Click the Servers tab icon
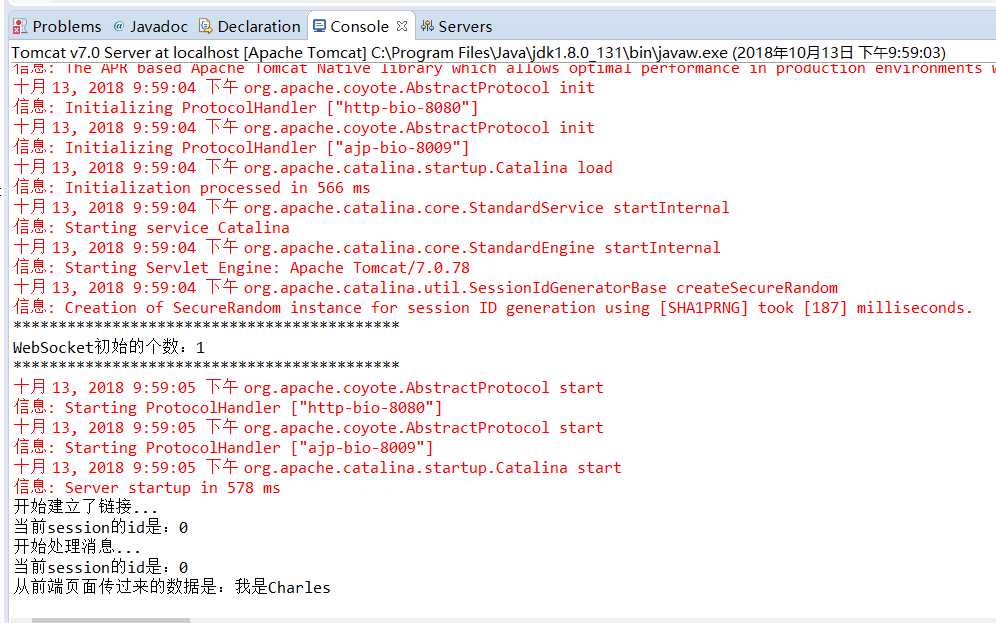Image resolution: width=996 pixels, height=623 pixels. point(427,26)
